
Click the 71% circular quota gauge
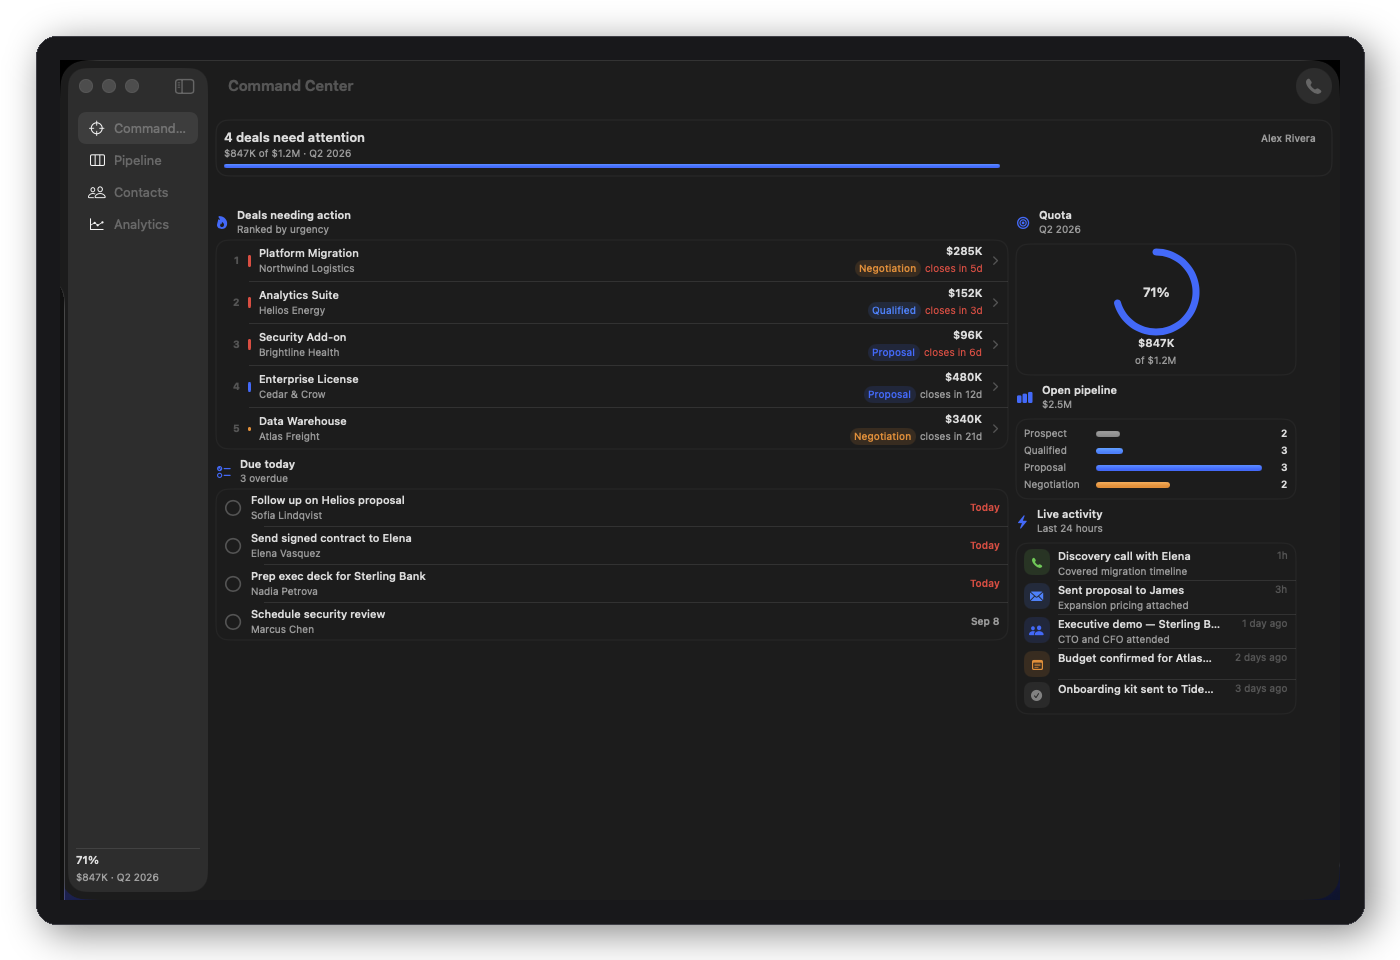(x=1156, y=292)
